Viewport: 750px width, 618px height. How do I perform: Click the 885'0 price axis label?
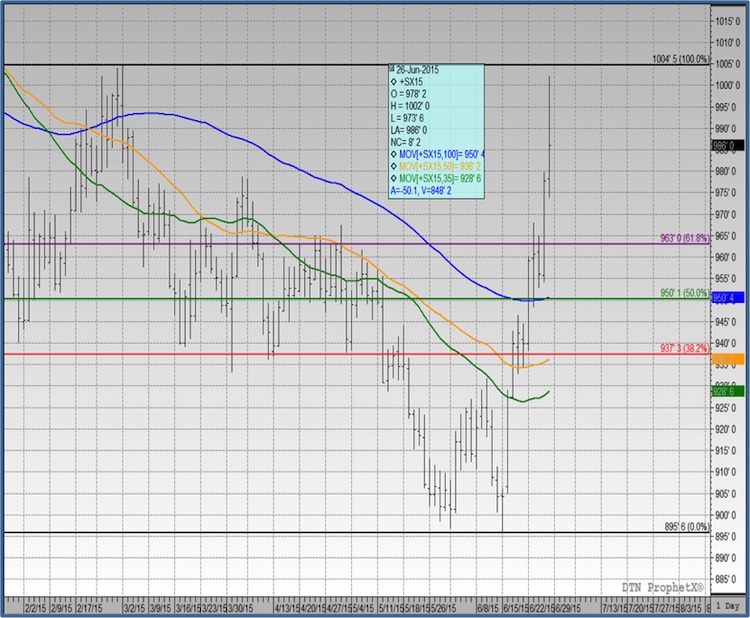pos(725,580)
